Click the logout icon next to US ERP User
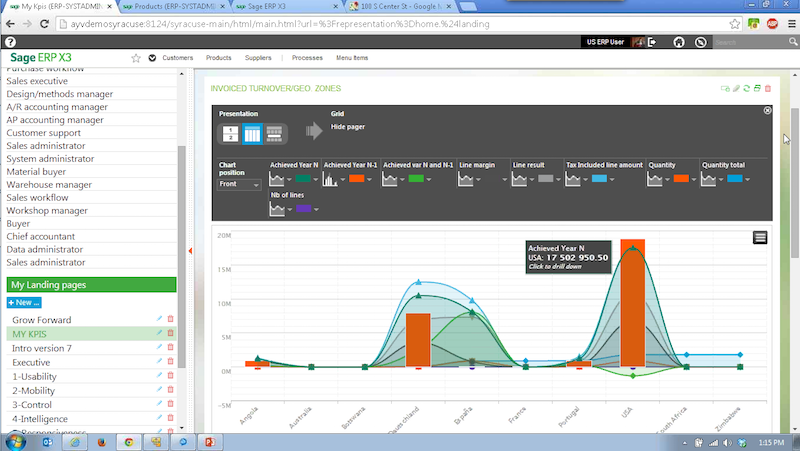Image resolution: width=800 pixels, height=451 pixels. pos(652,42)
